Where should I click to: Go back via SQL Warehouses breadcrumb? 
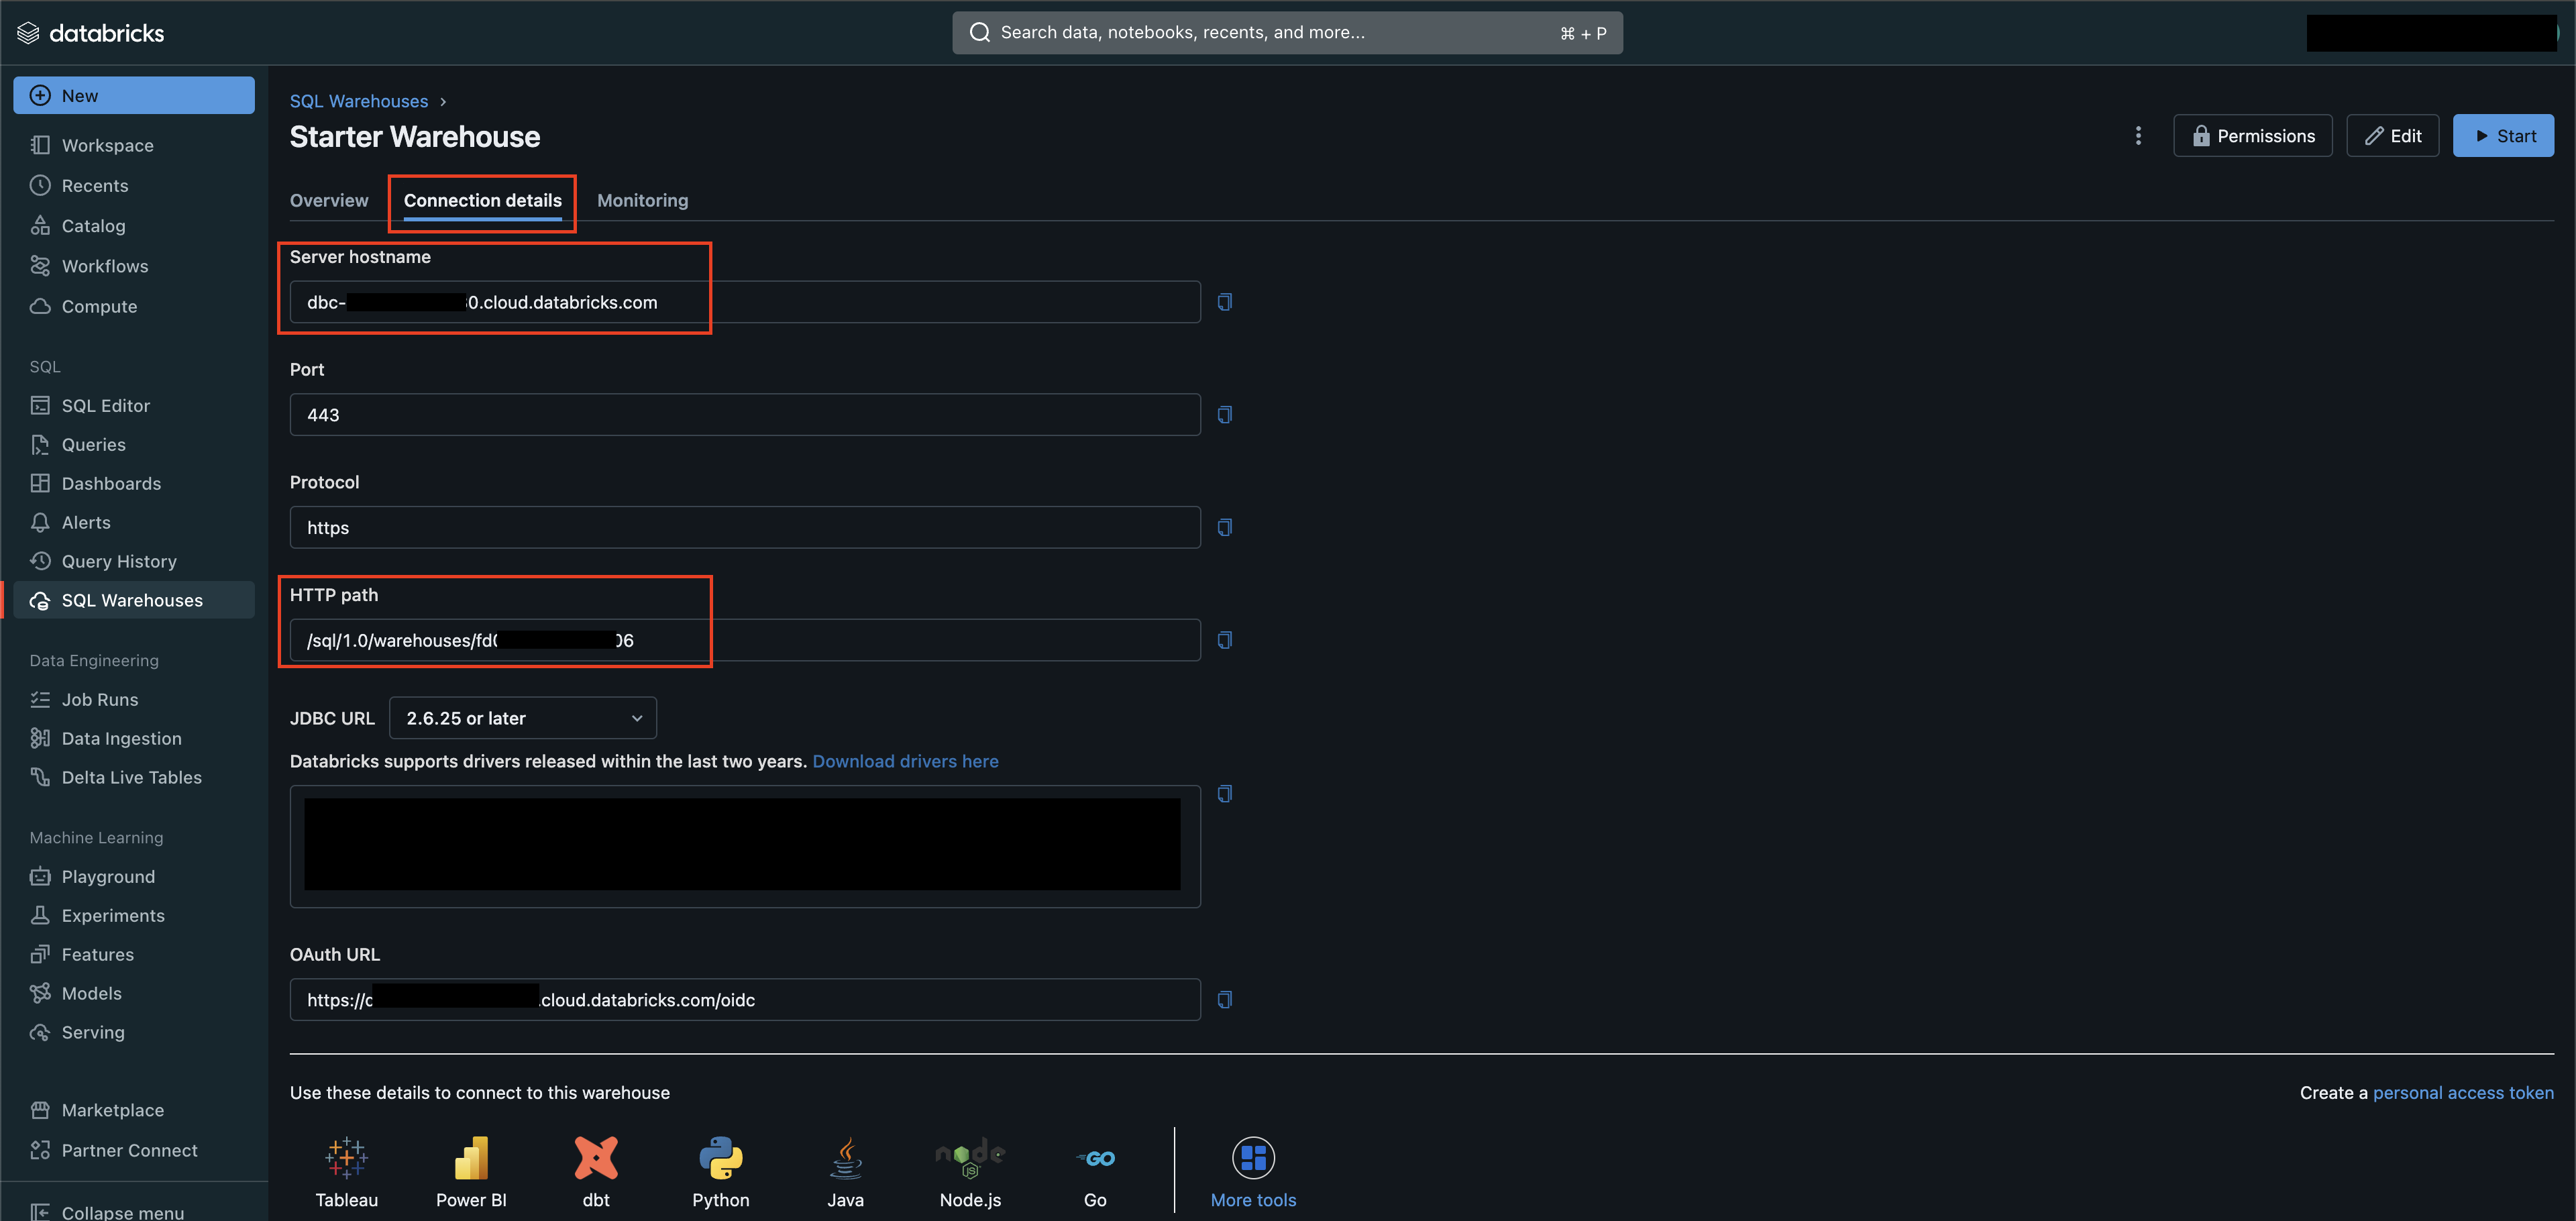tap(359, 101)
